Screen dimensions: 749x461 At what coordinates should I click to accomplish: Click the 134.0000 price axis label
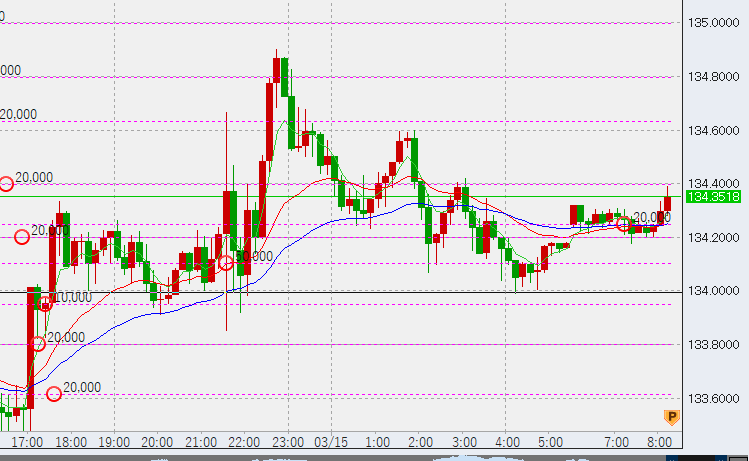714,291
